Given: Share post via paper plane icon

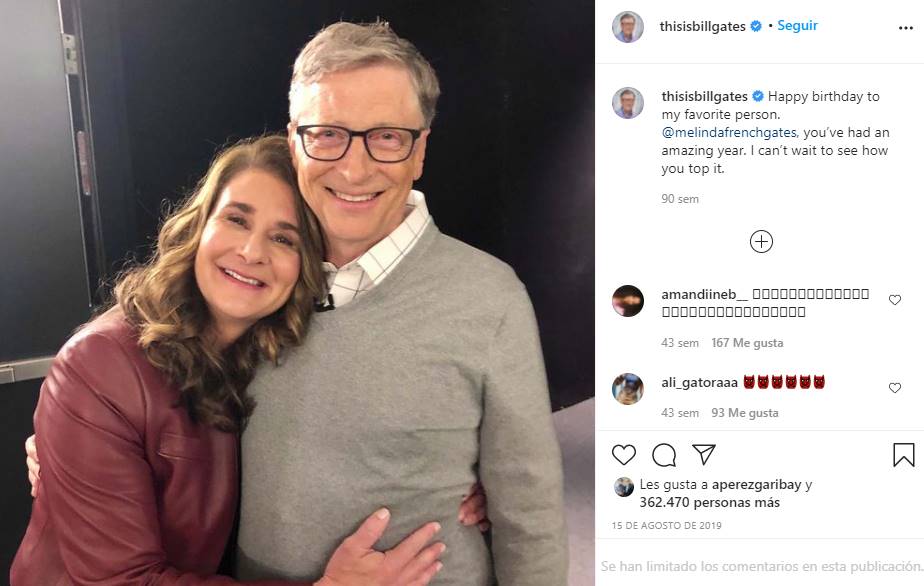Looking at the screenshot, I should point(704,455).
